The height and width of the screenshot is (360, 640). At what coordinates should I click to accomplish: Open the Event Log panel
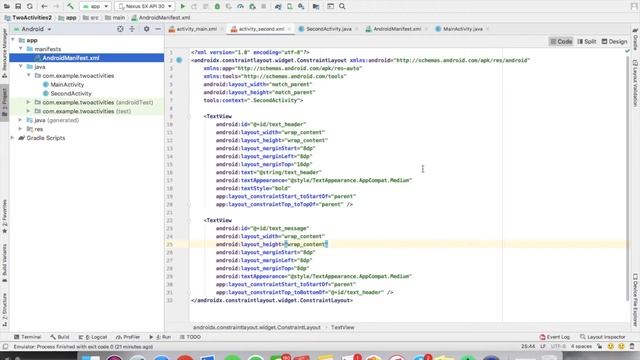tap(555, 337)
